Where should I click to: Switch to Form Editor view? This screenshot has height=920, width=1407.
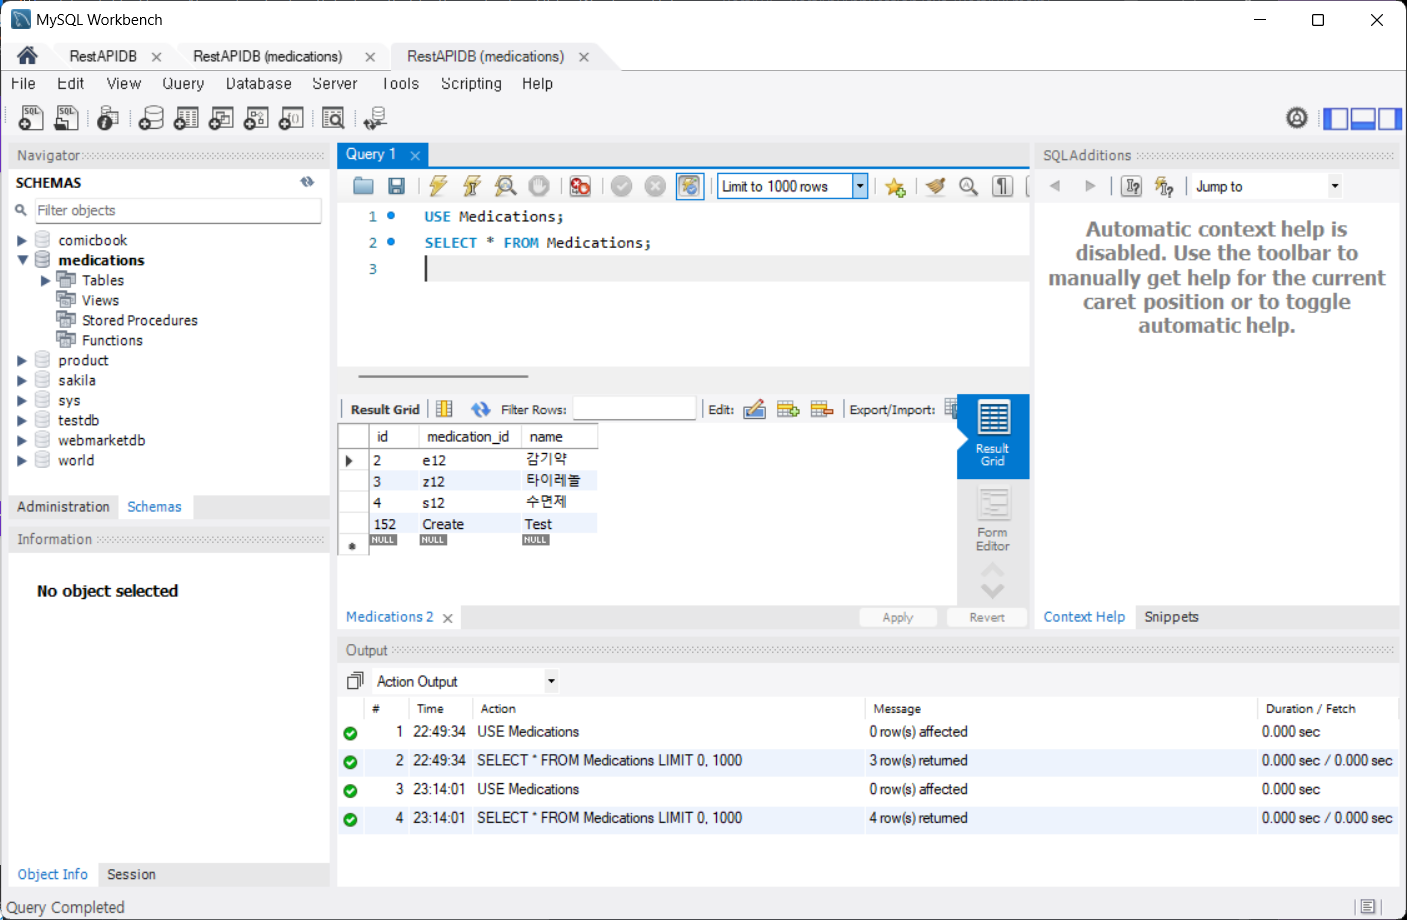pyautogui.click(x=993, y=520)
